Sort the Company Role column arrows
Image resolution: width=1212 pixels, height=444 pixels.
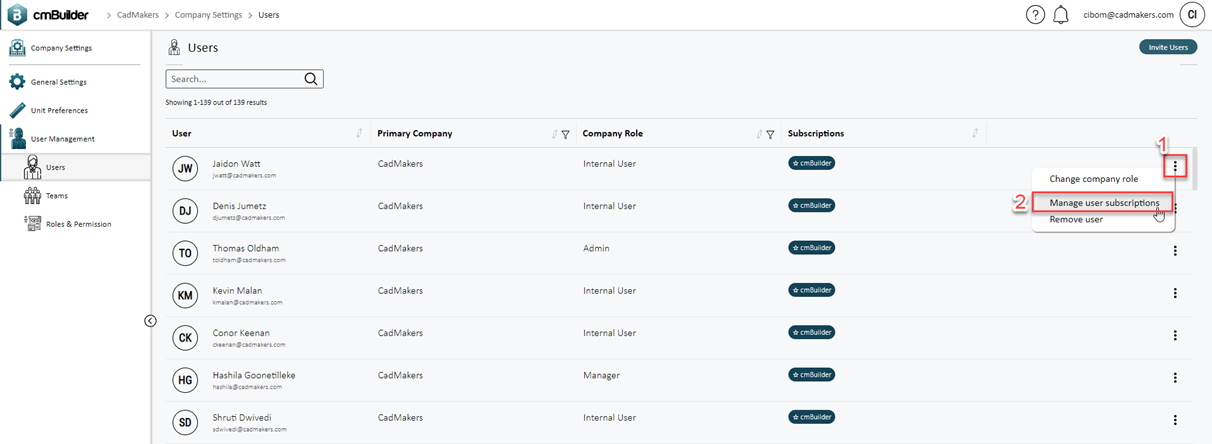(x=759, y=133)
